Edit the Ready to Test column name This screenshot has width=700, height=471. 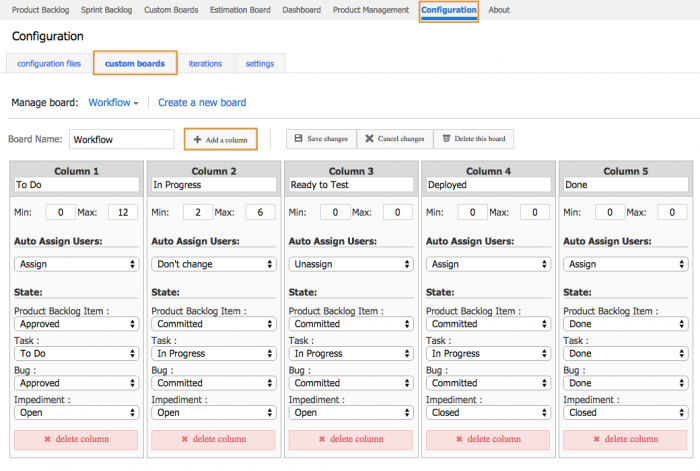click(x=350, y=185)
